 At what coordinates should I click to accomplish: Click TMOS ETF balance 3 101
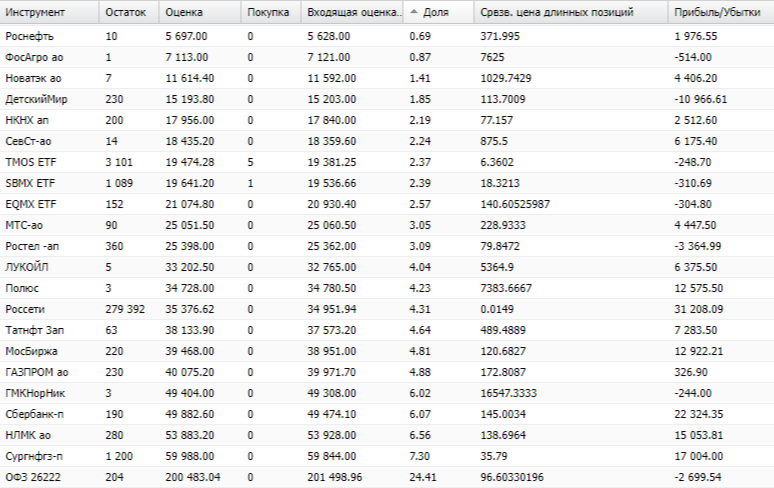(x=119, y=162)
